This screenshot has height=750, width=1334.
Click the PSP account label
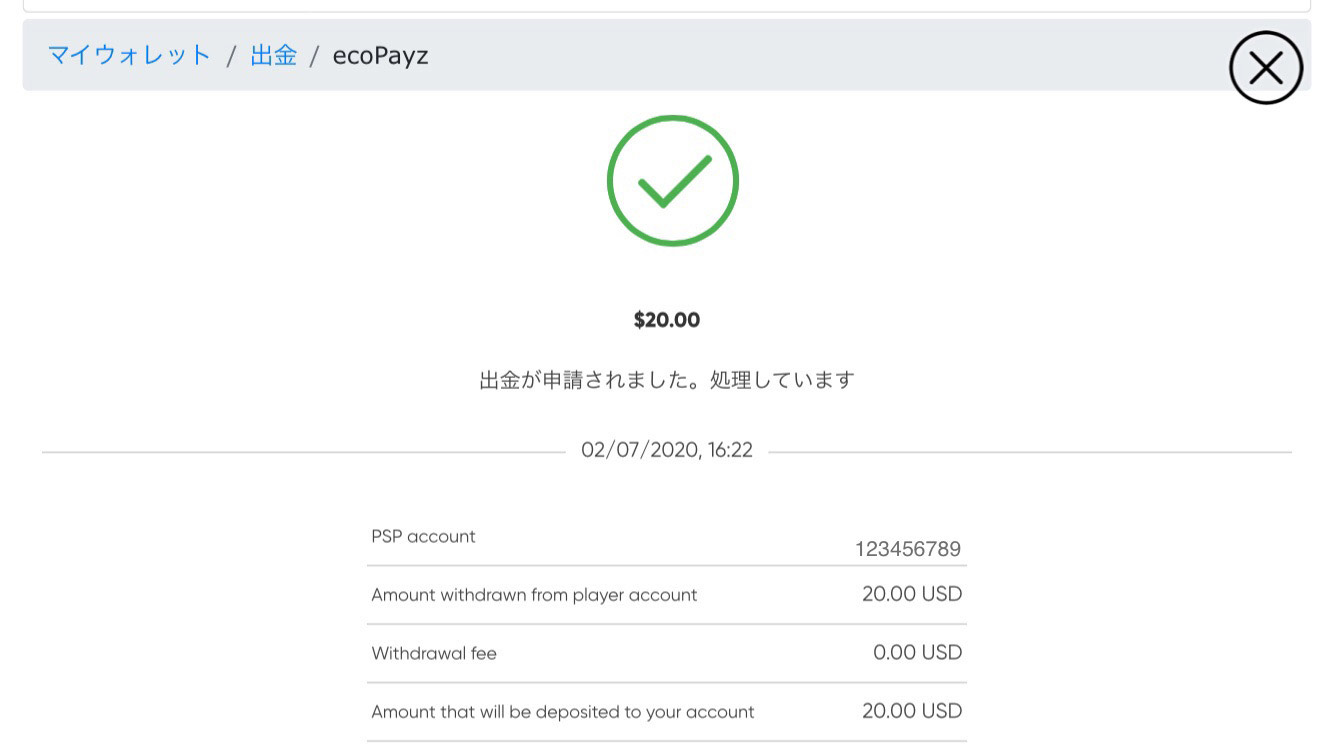click(423, 537)
